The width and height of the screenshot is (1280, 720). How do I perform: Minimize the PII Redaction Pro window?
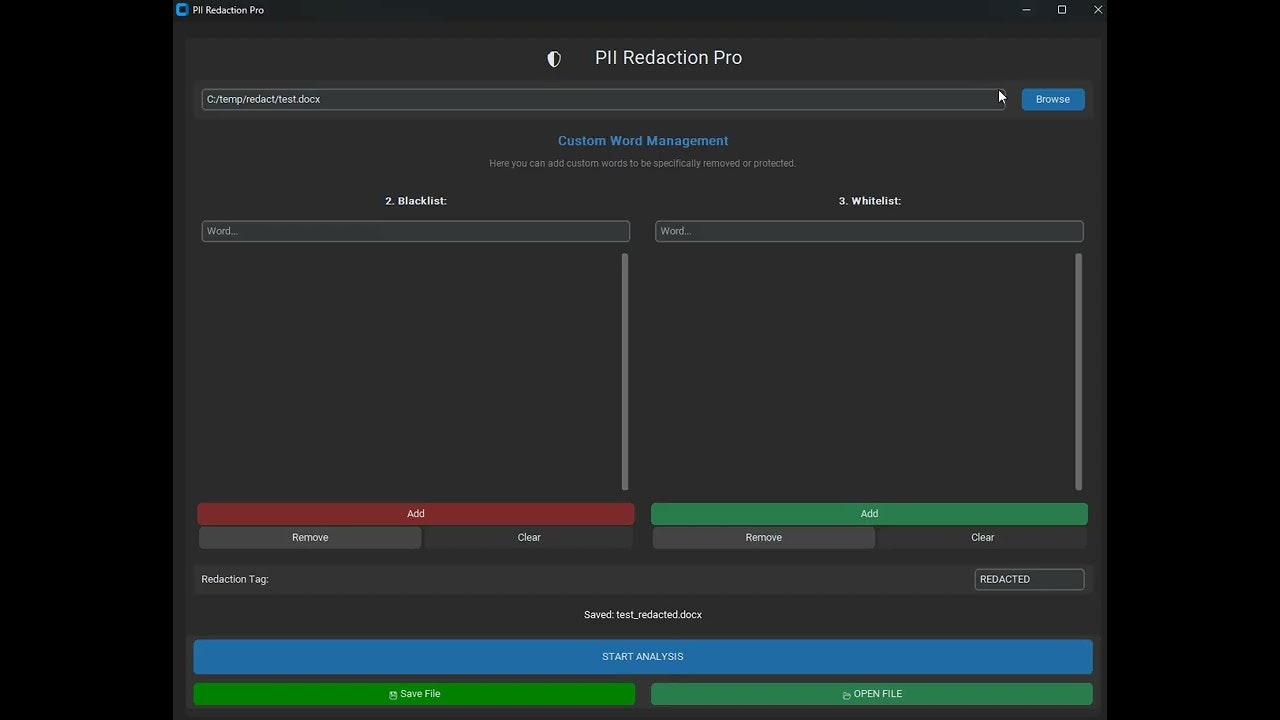pos(1026,10)
